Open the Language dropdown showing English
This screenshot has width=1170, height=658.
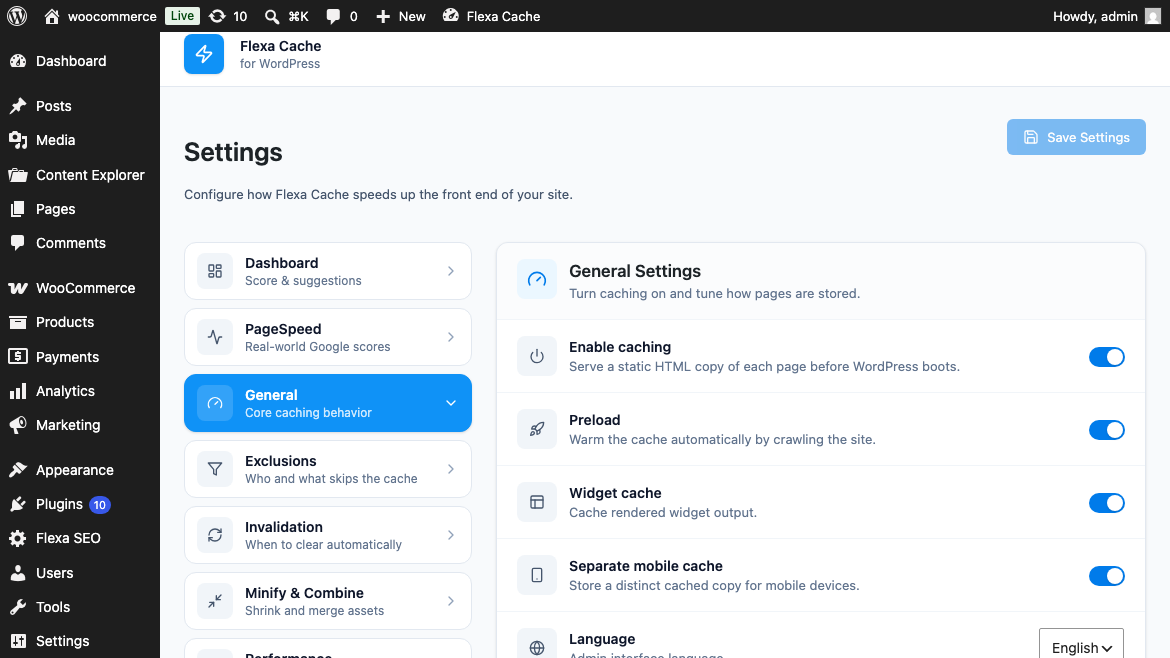pos(1081,646)
